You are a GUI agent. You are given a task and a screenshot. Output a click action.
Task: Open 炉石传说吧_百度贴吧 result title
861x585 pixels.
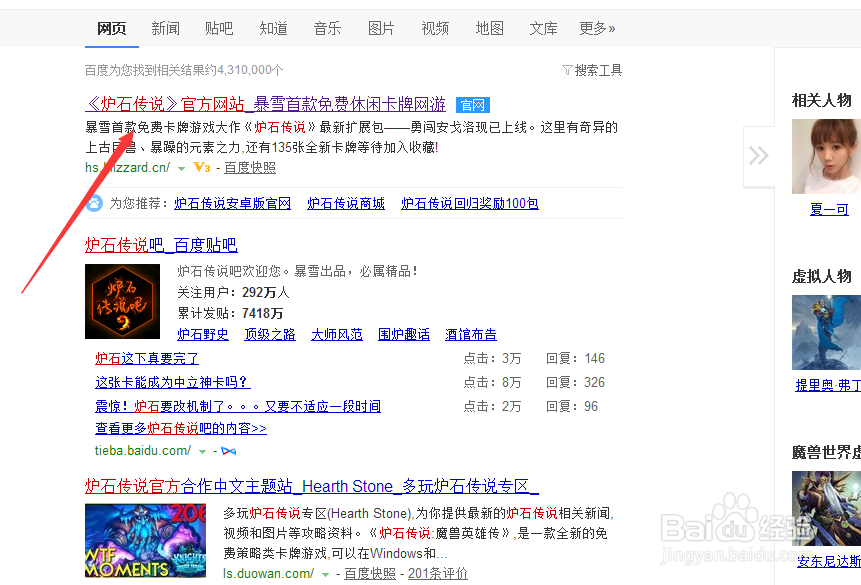[x=161, y=245]
